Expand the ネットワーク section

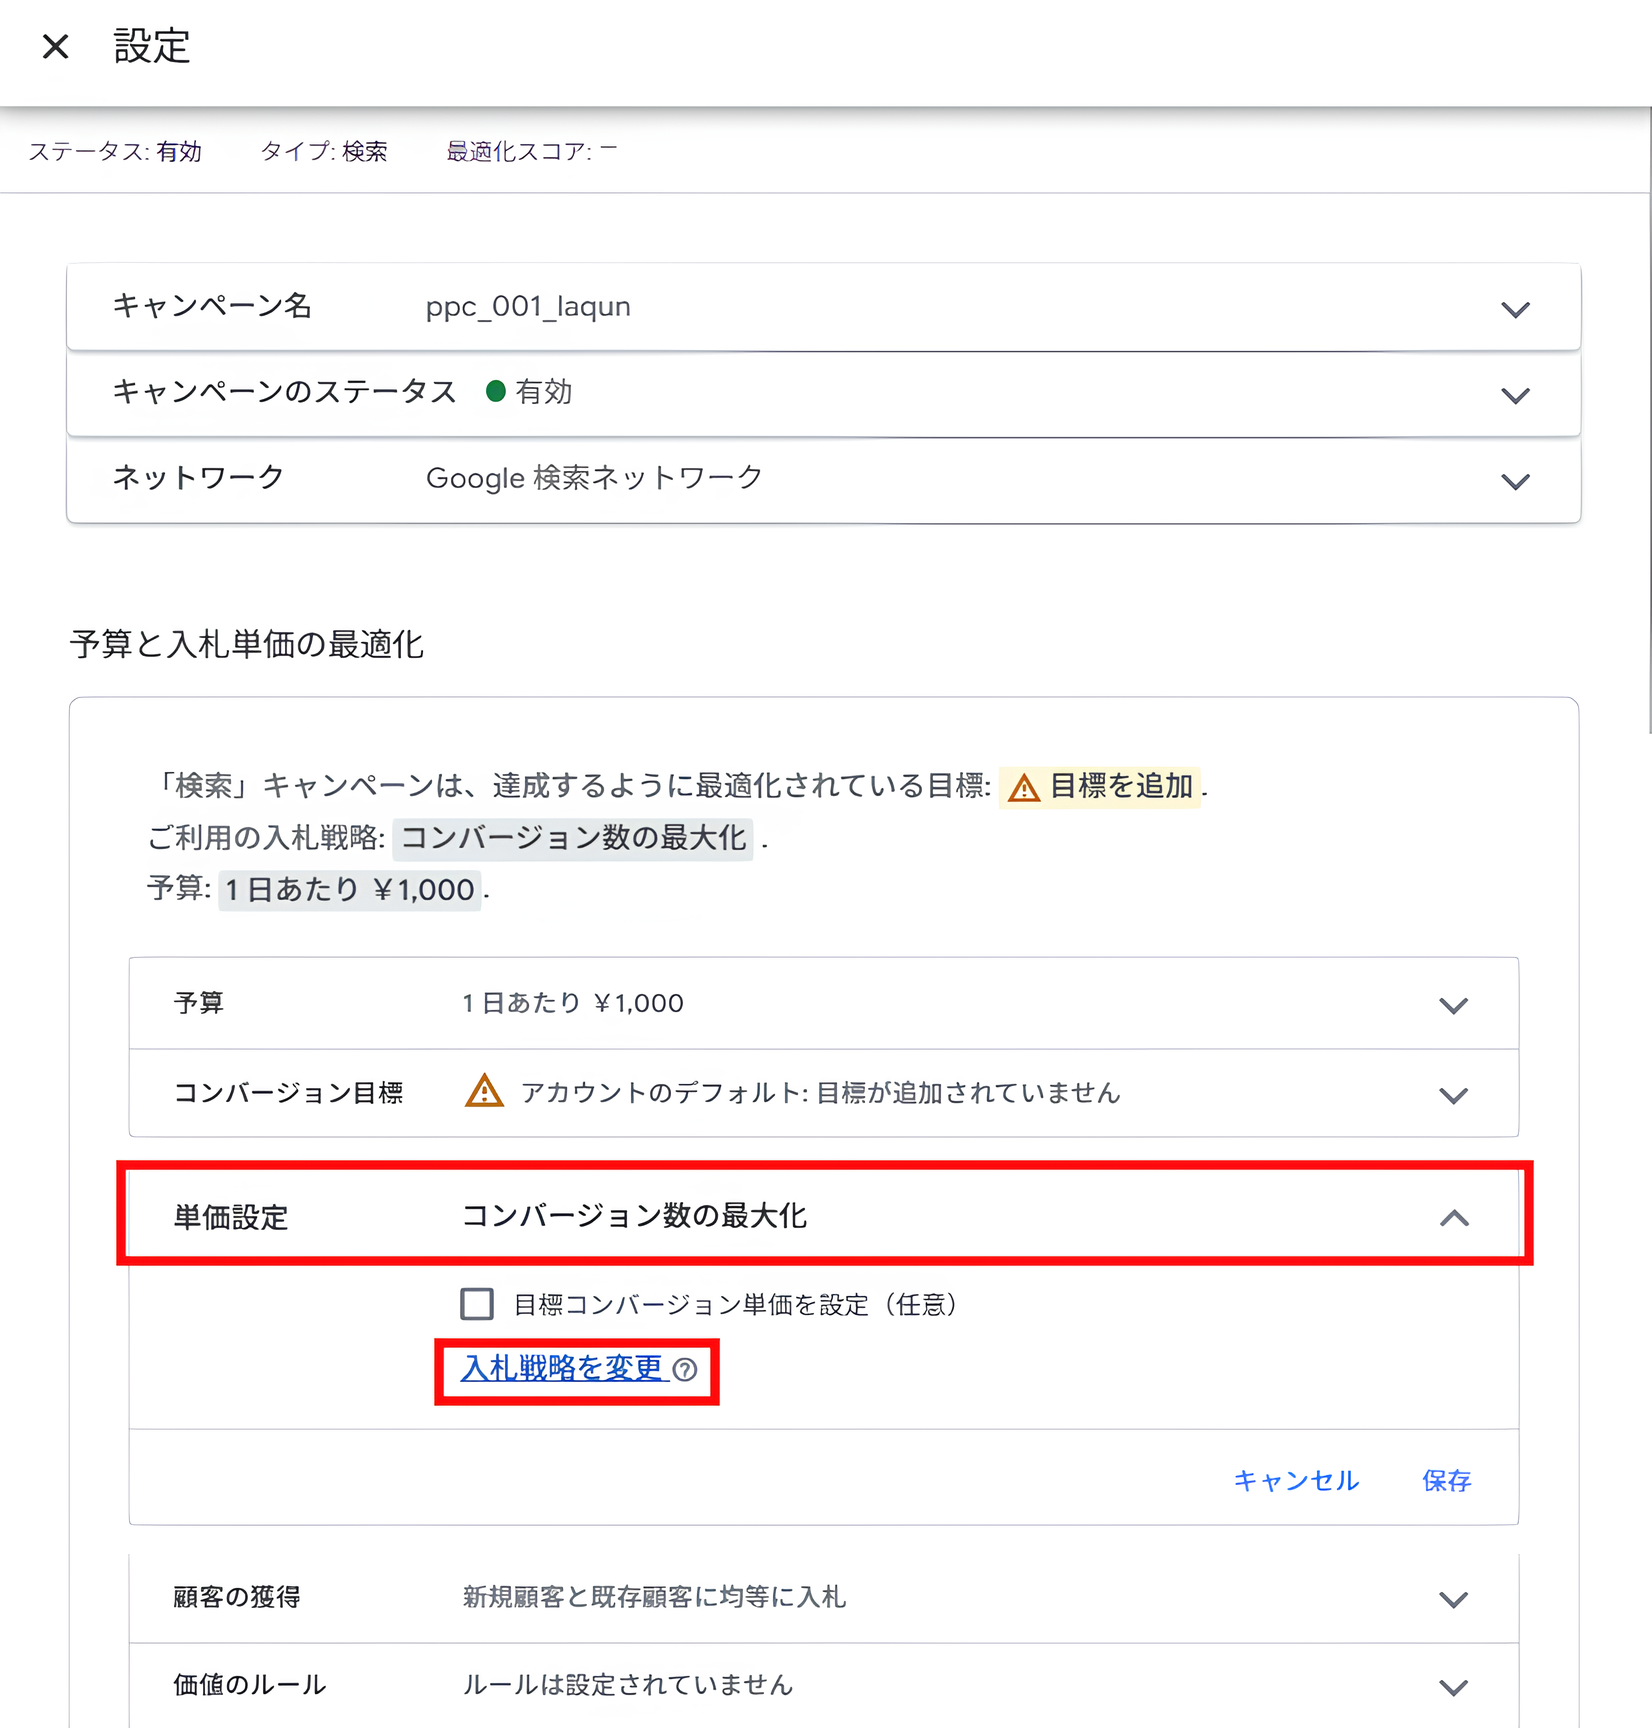coord(1515,481)
